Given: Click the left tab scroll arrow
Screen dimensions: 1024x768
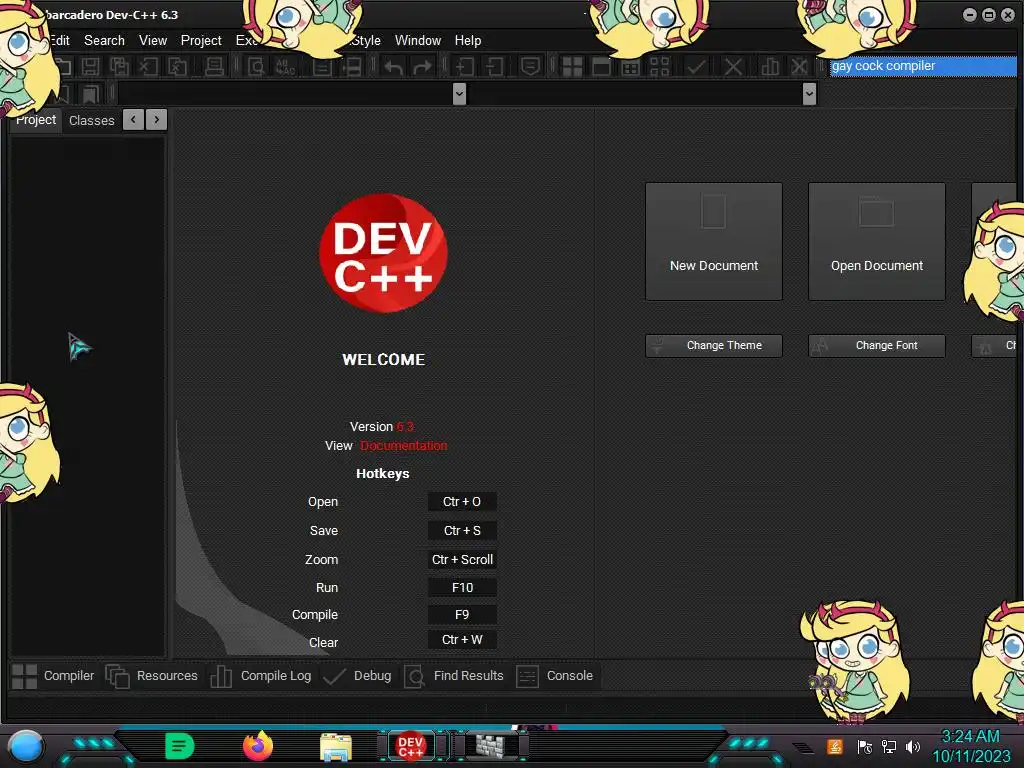Looking at the screenshot, I should [133, 120].
